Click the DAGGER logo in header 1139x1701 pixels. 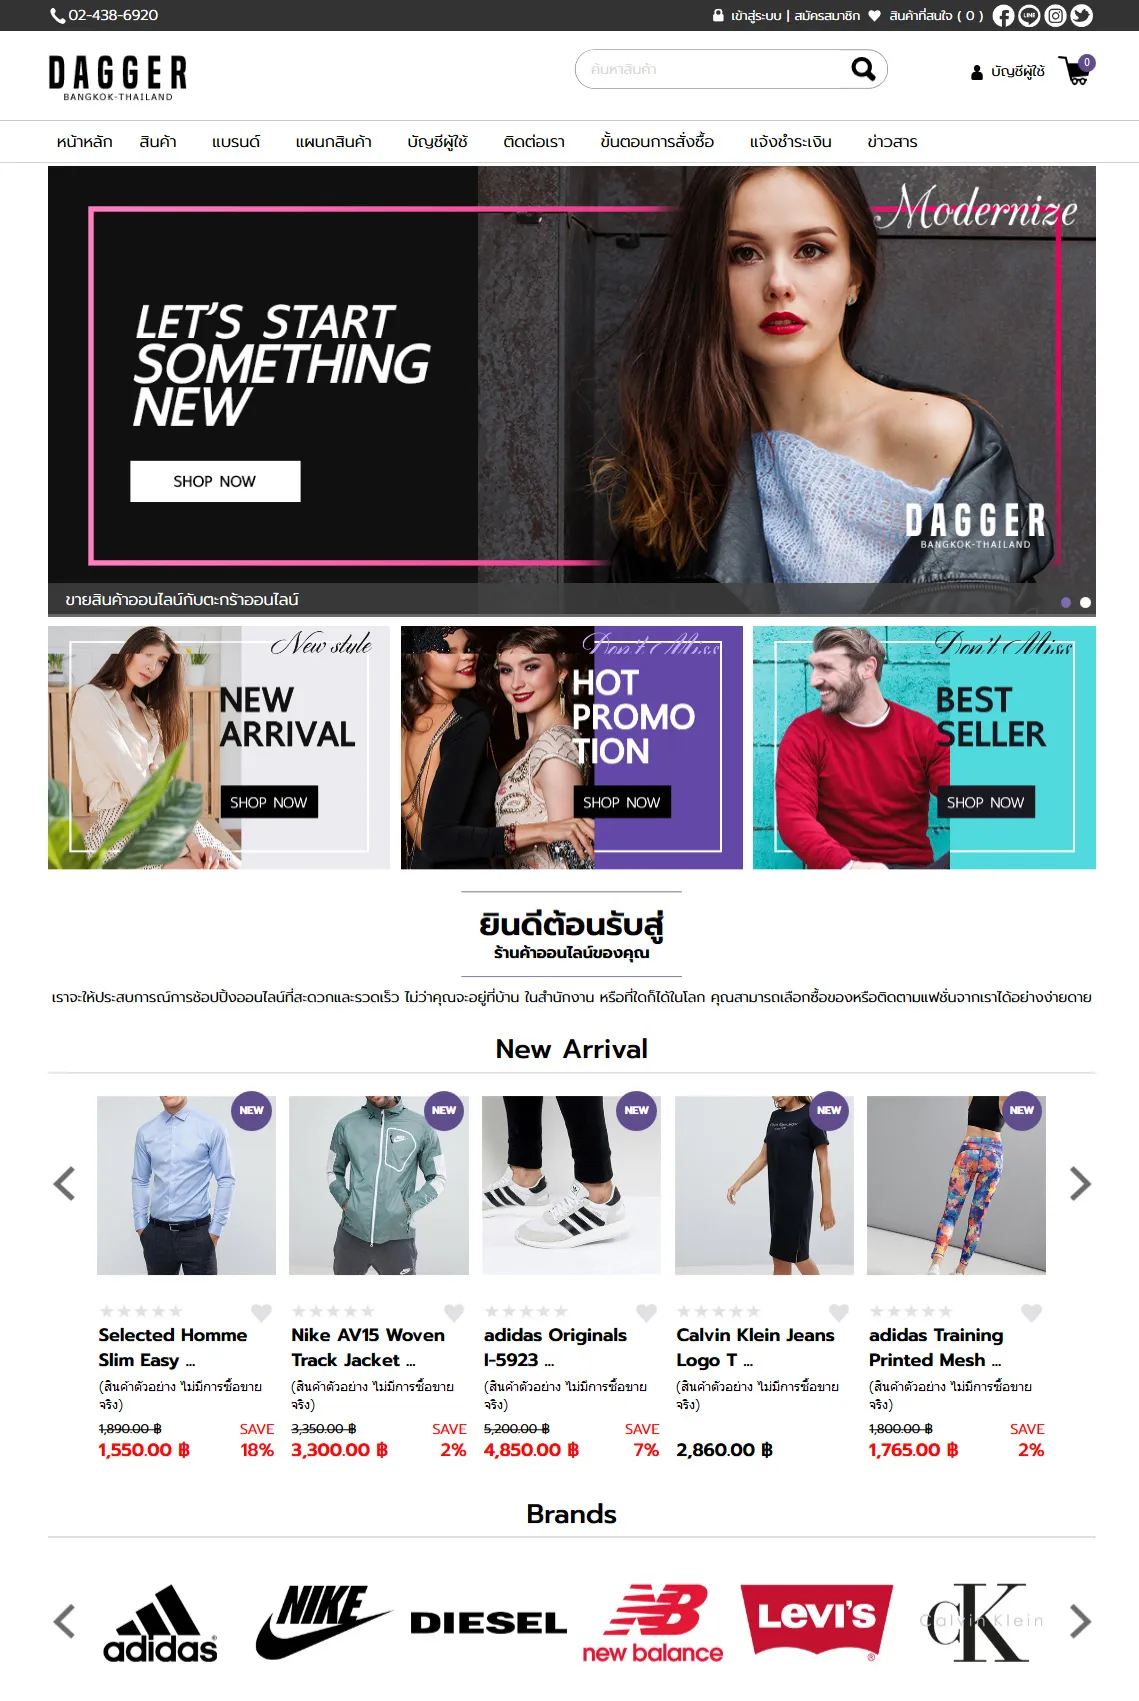(x=118, y=77)
